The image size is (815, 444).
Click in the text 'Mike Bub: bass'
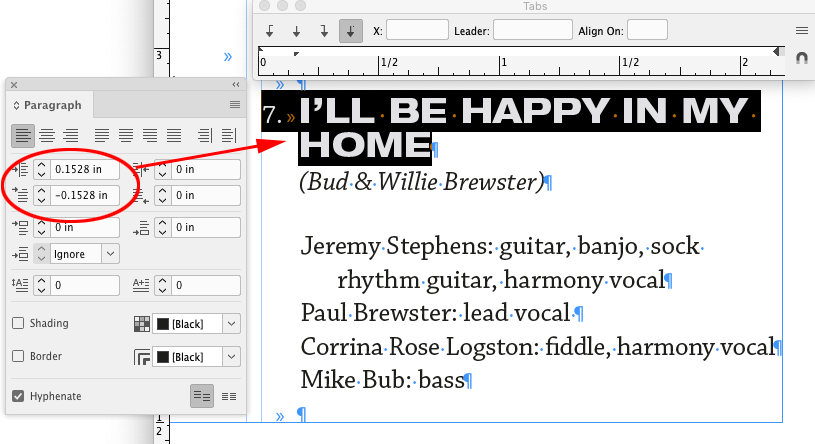click(x=382, y=380)
